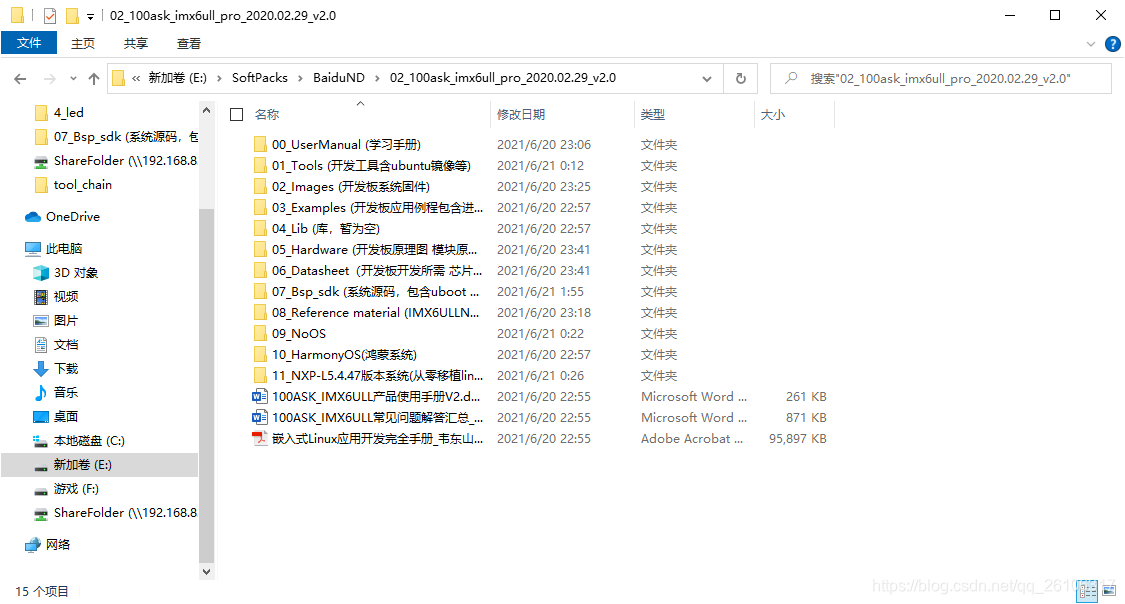Open the 查看 ribbon tab
The image size is (1125, 604).
coord(189,44)
